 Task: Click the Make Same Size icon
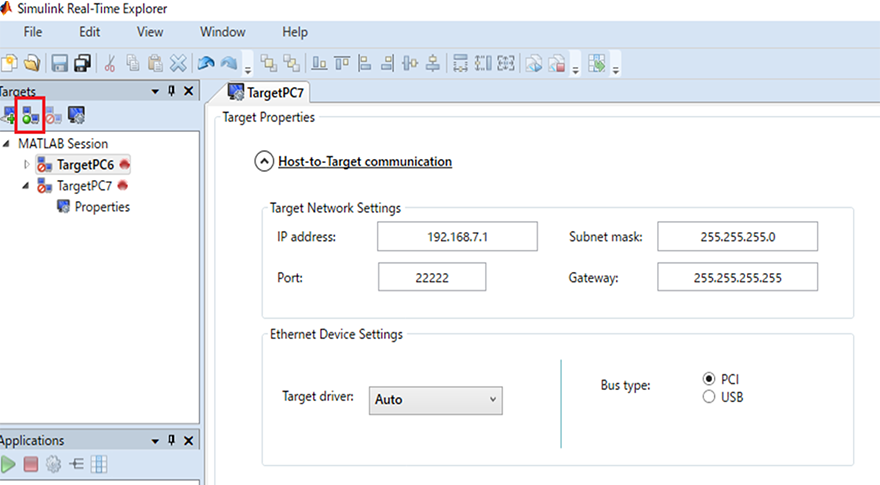pos(506,63)
